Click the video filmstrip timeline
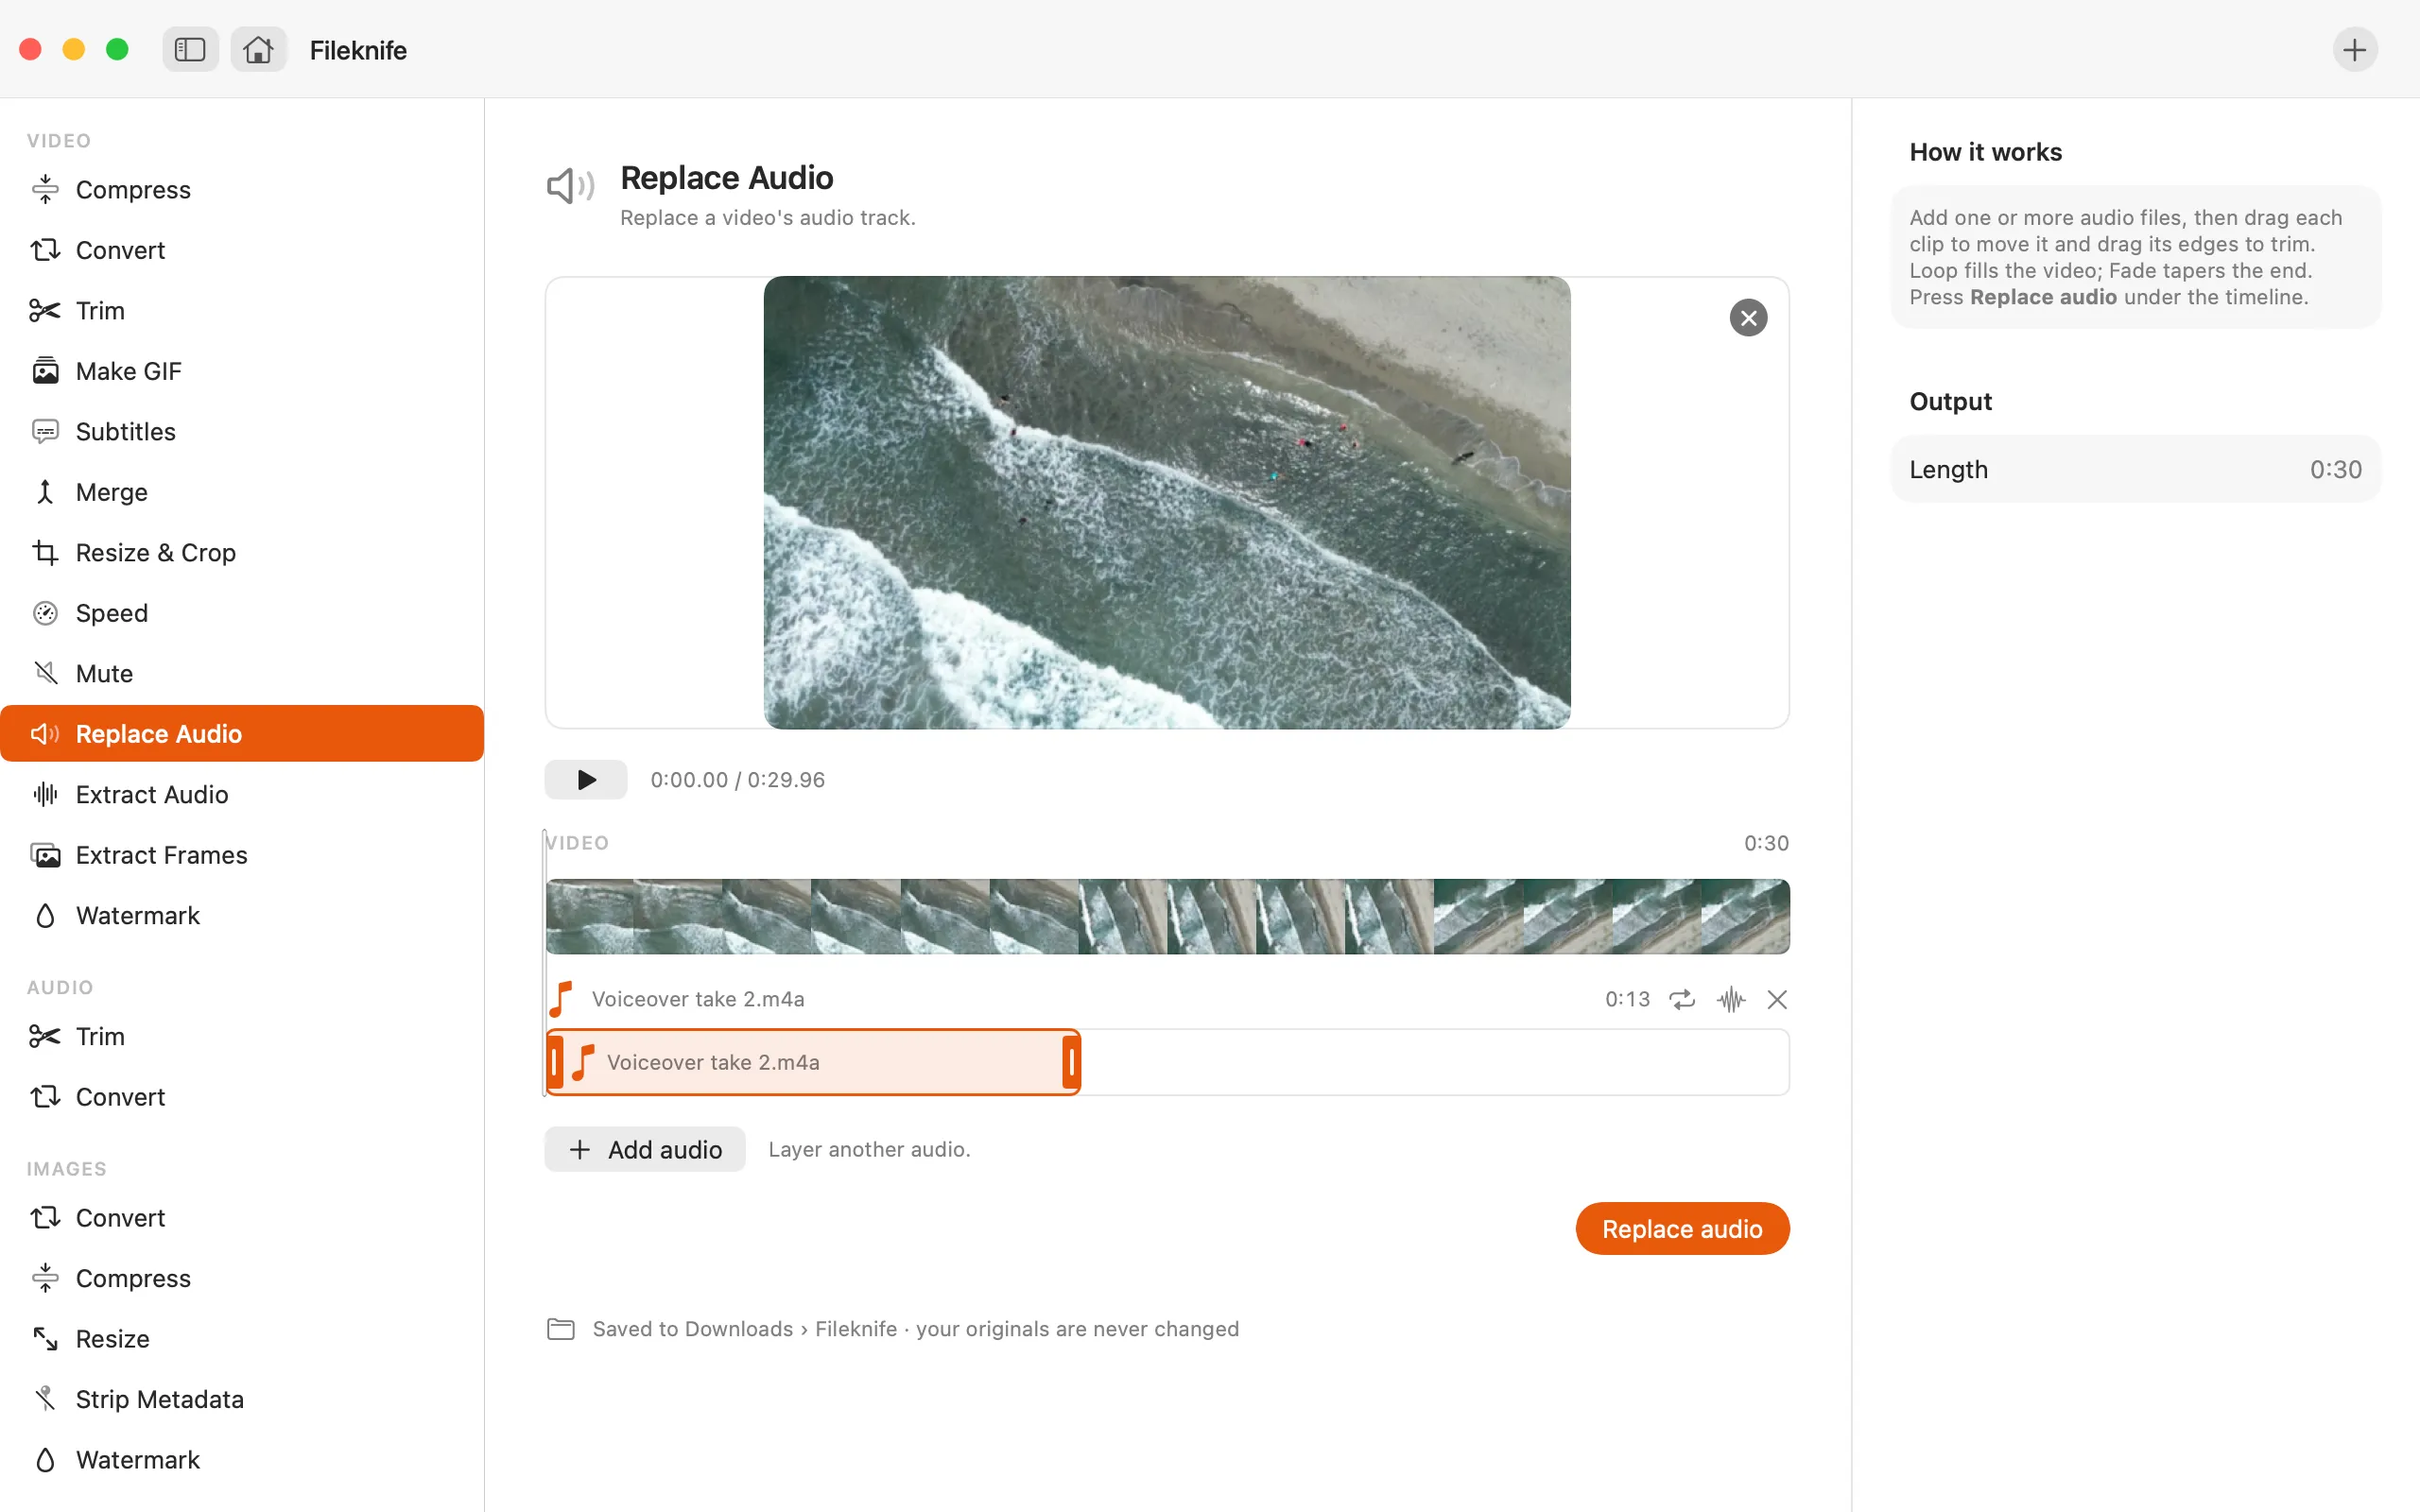2420x1512 pixels. point(1167,916)
